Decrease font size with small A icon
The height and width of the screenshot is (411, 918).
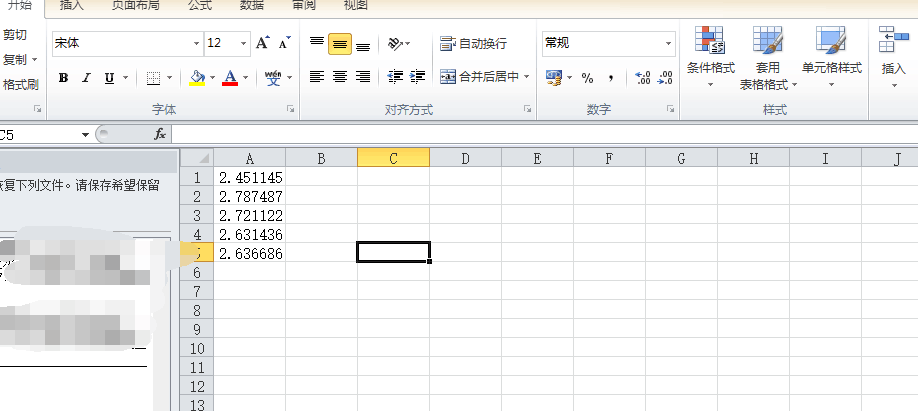285,43
